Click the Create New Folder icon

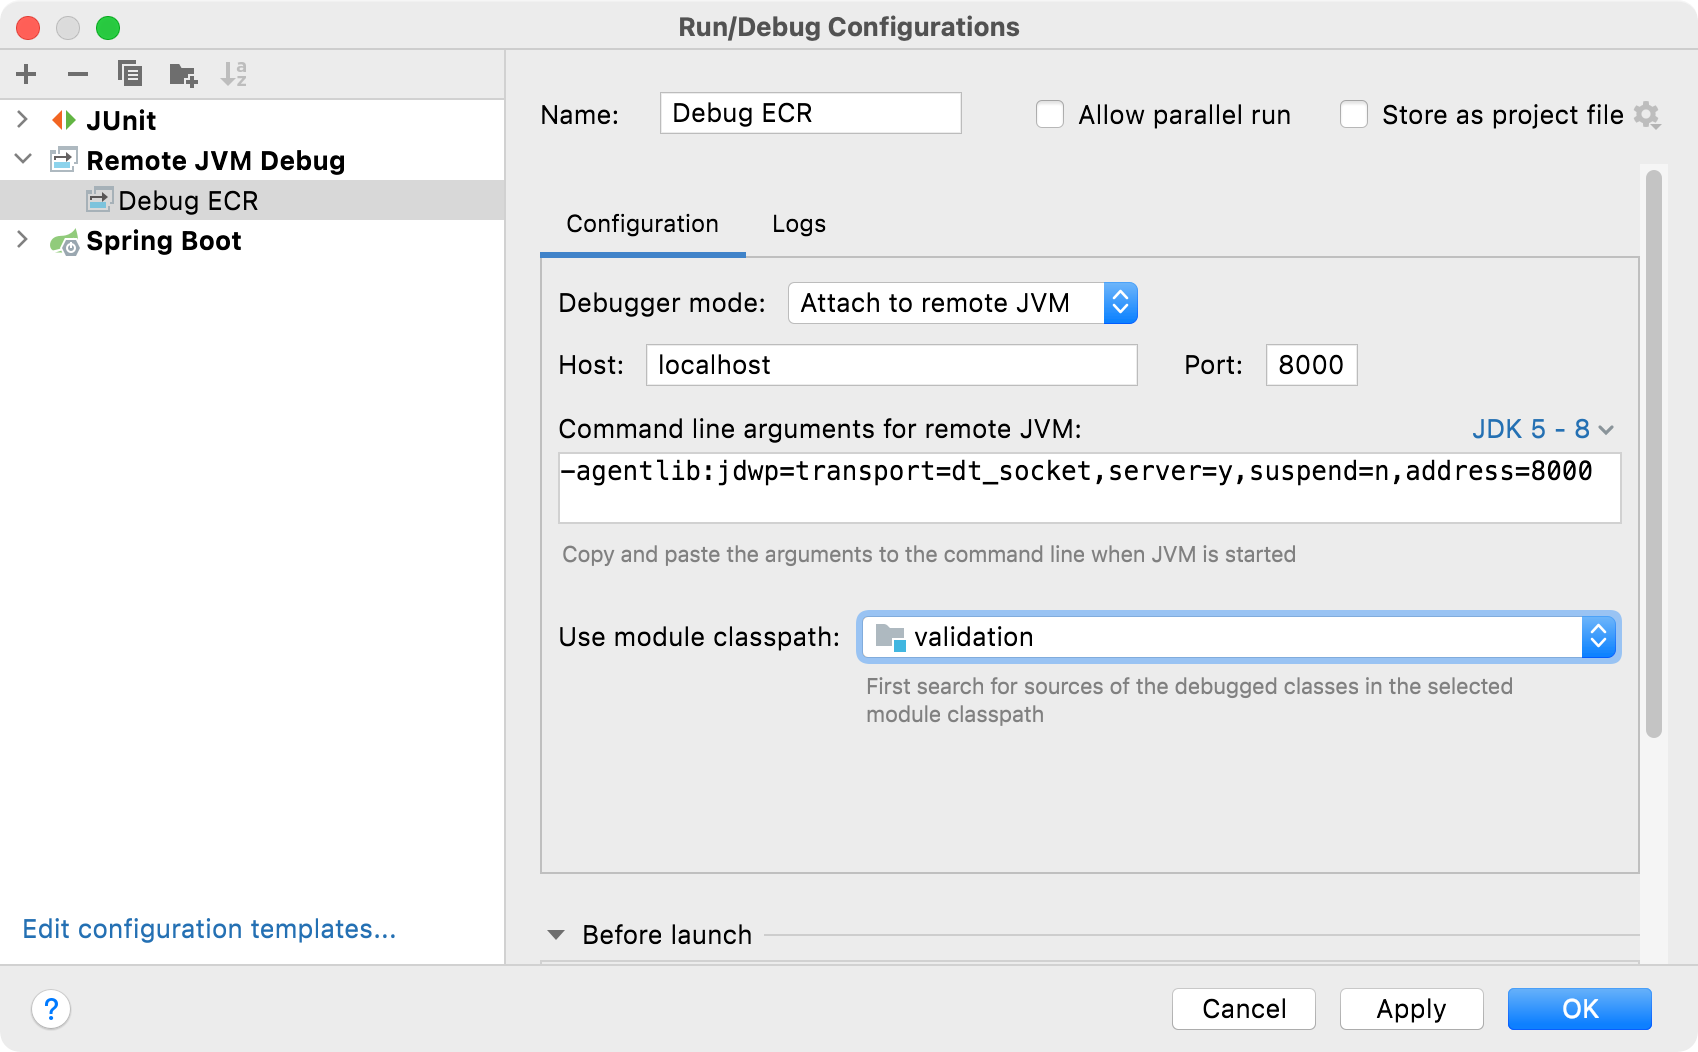click(183, 74)
